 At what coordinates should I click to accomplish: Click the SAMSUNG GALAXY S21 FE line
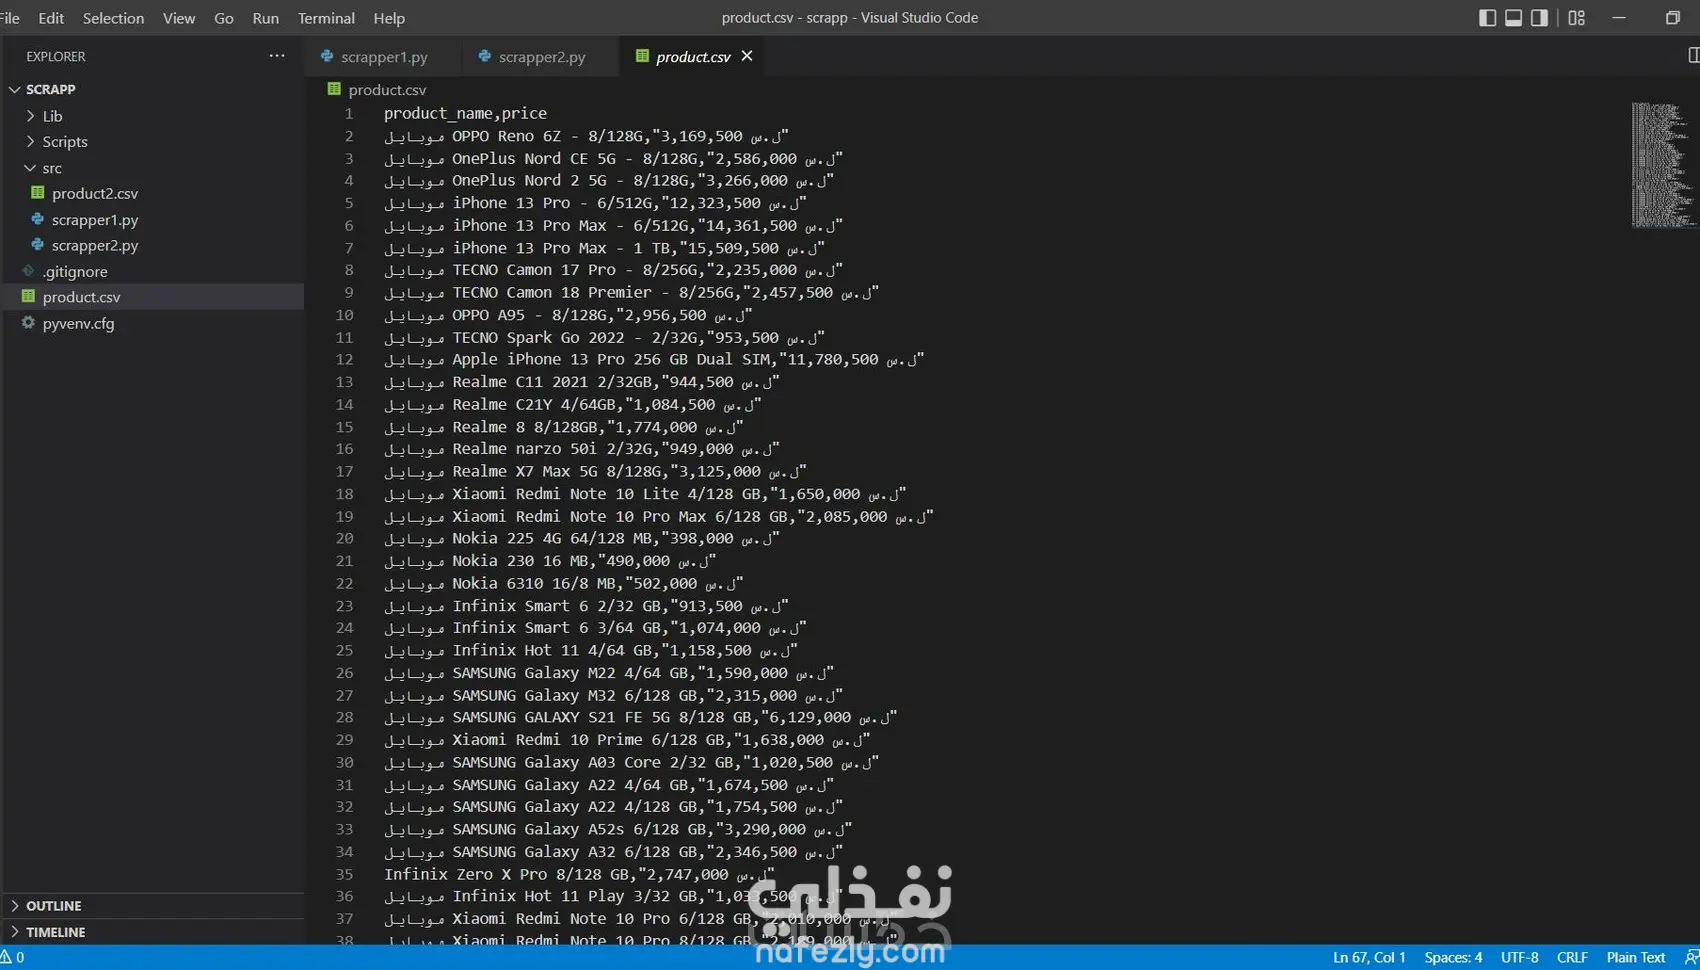coord(640,718)
